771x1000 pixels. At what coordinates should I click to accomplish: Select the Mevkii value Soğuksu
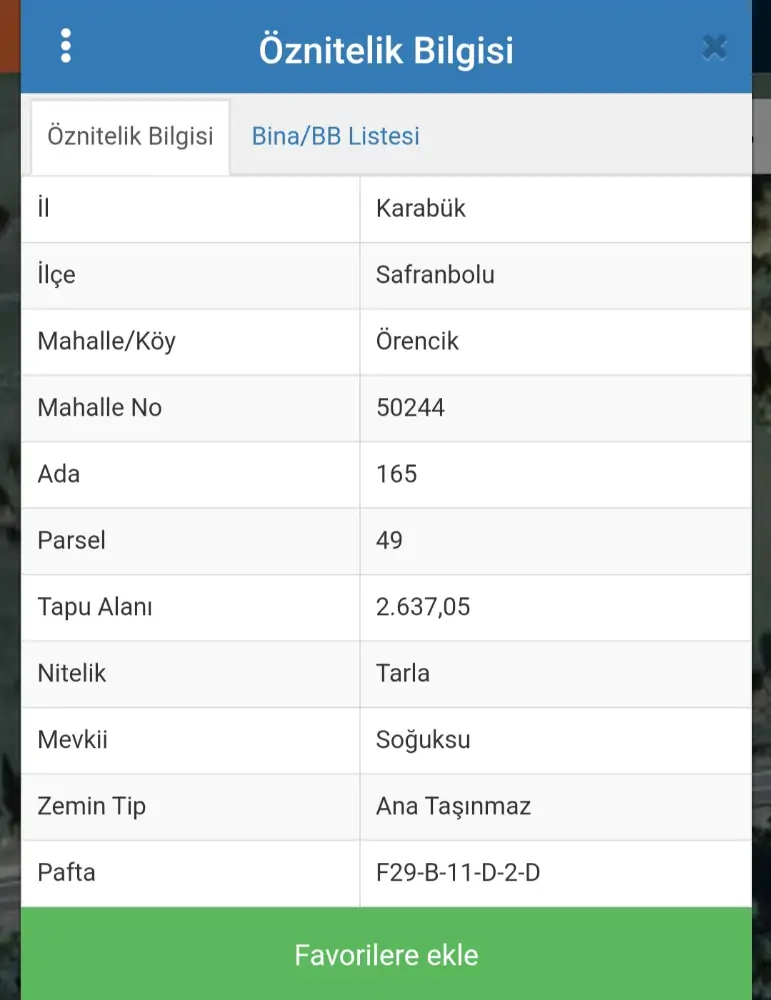pyautogui.click(x=423, y=740)
